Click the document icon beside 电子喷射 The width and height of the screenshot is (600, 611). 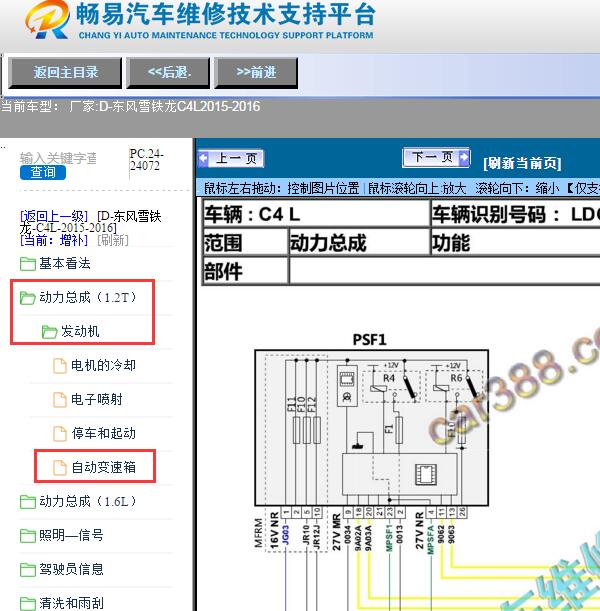point(60,400)
